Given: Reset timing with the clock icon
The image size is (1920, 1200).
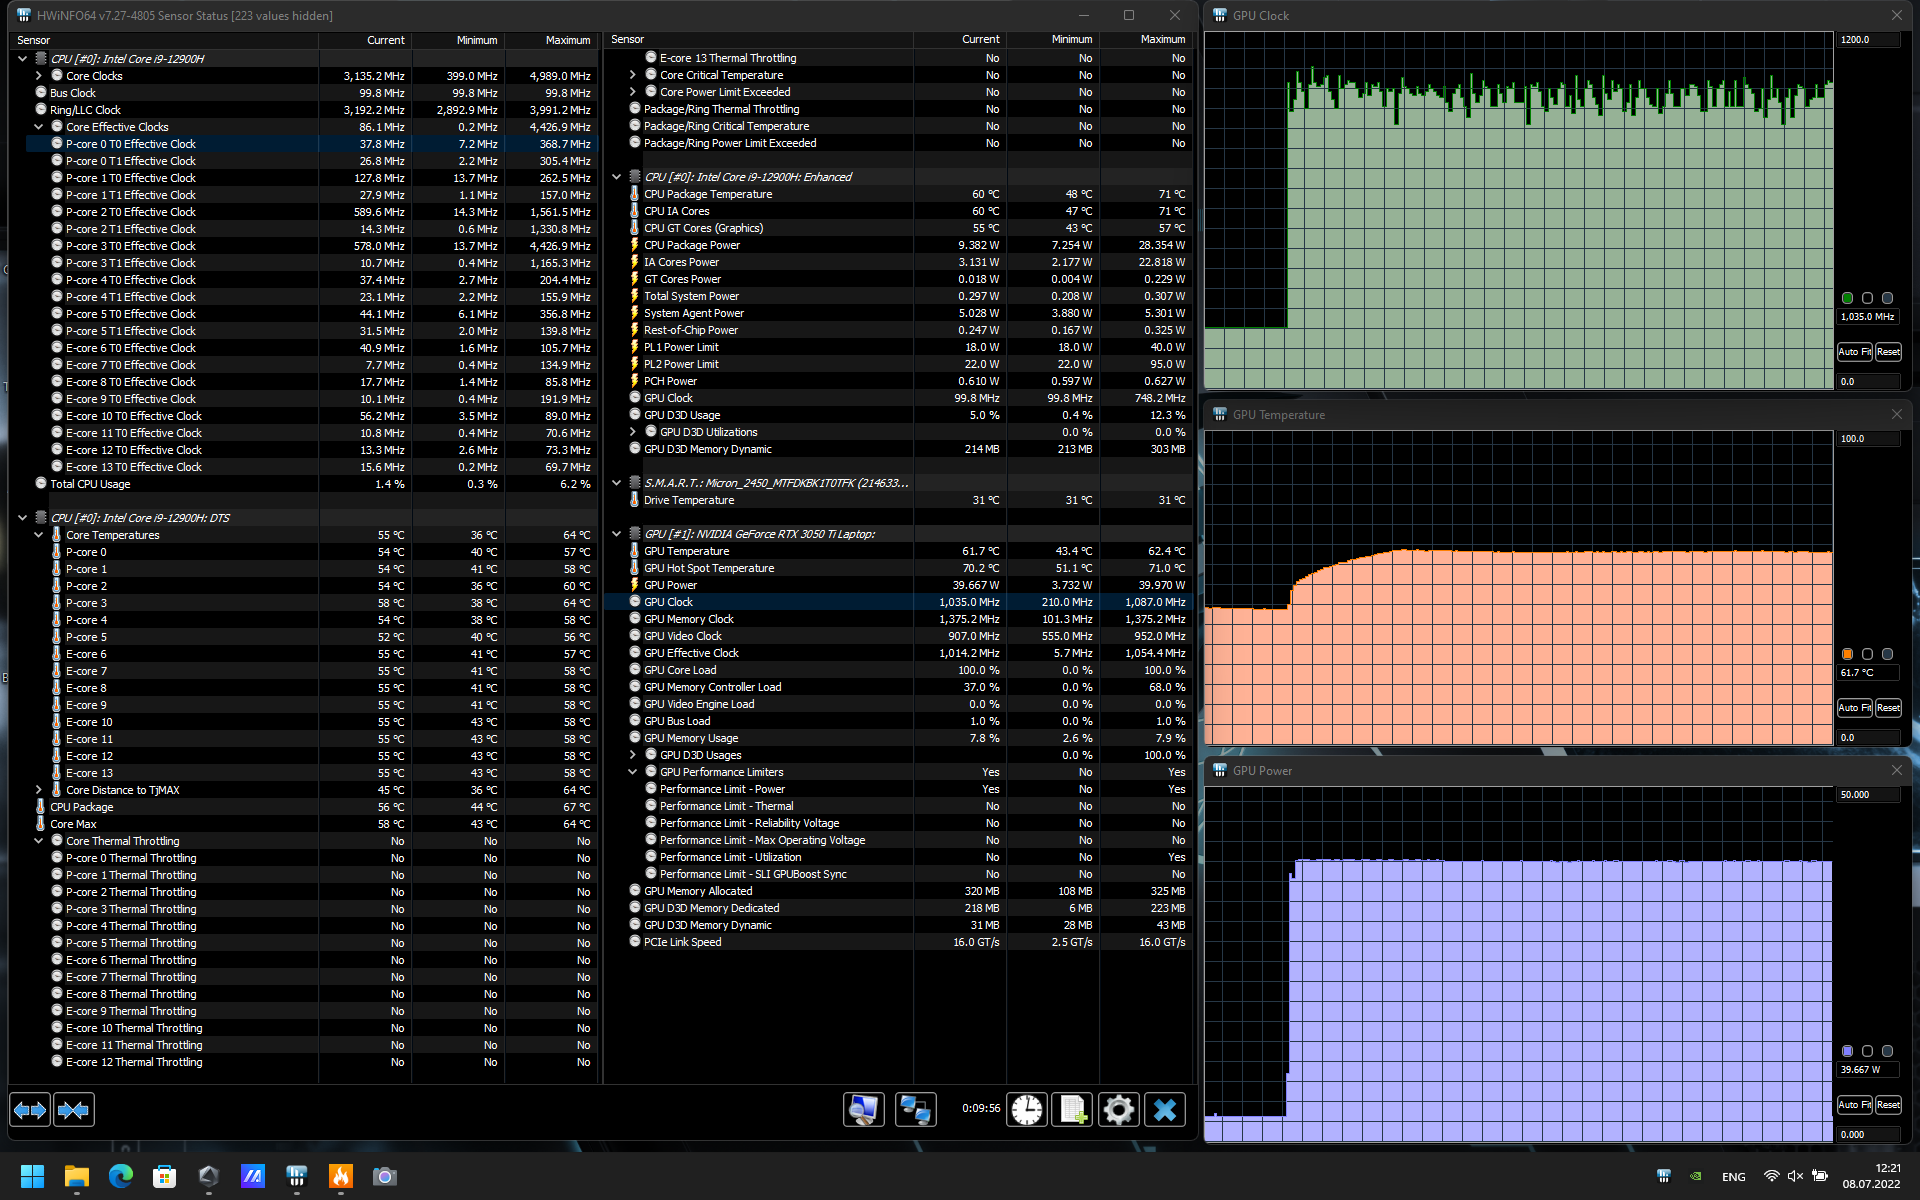Looking at the screenshot, I should [1027, 1109].
